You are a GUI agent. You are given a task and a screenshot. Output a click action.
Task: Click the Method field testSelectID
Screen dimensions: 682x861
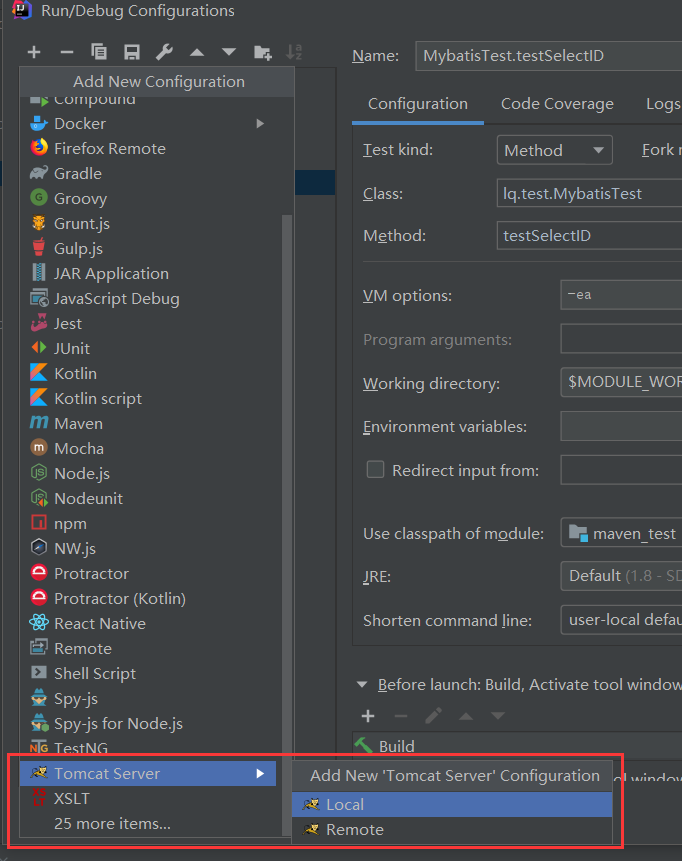tap(589, 236)
